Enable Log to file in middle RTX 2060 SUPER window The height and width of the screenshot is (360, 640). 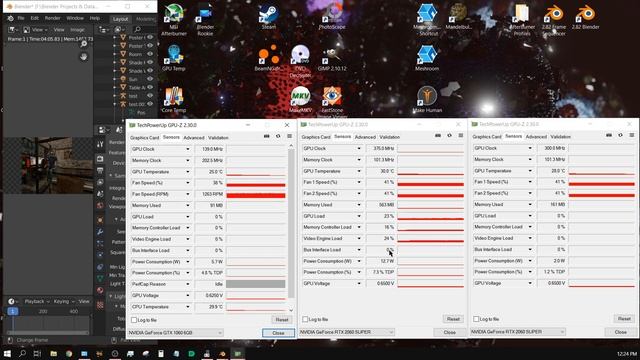[x=305, y=319]
